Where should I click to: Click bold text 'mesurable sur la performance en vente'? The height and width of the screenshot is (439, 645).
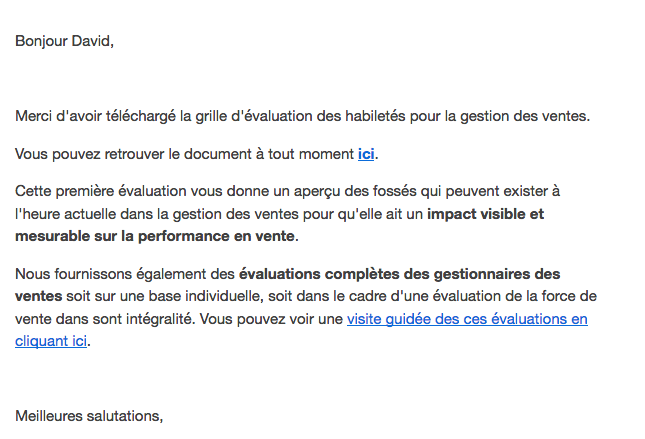(x=155, y=236)
